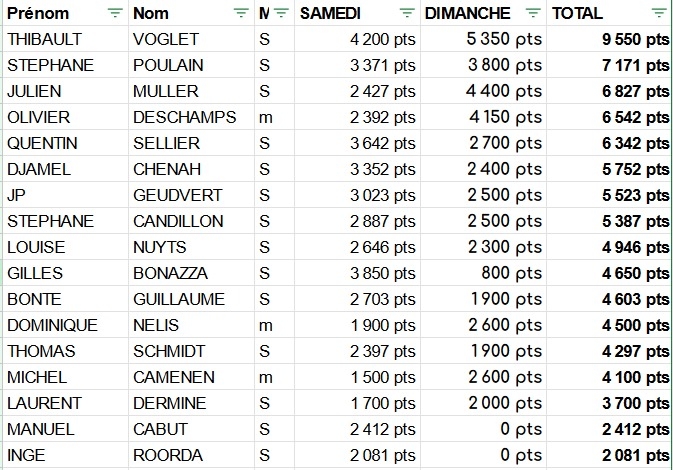Click the 800 pts DIMANCHE cell
673x470 pixels.
(518, 273)
